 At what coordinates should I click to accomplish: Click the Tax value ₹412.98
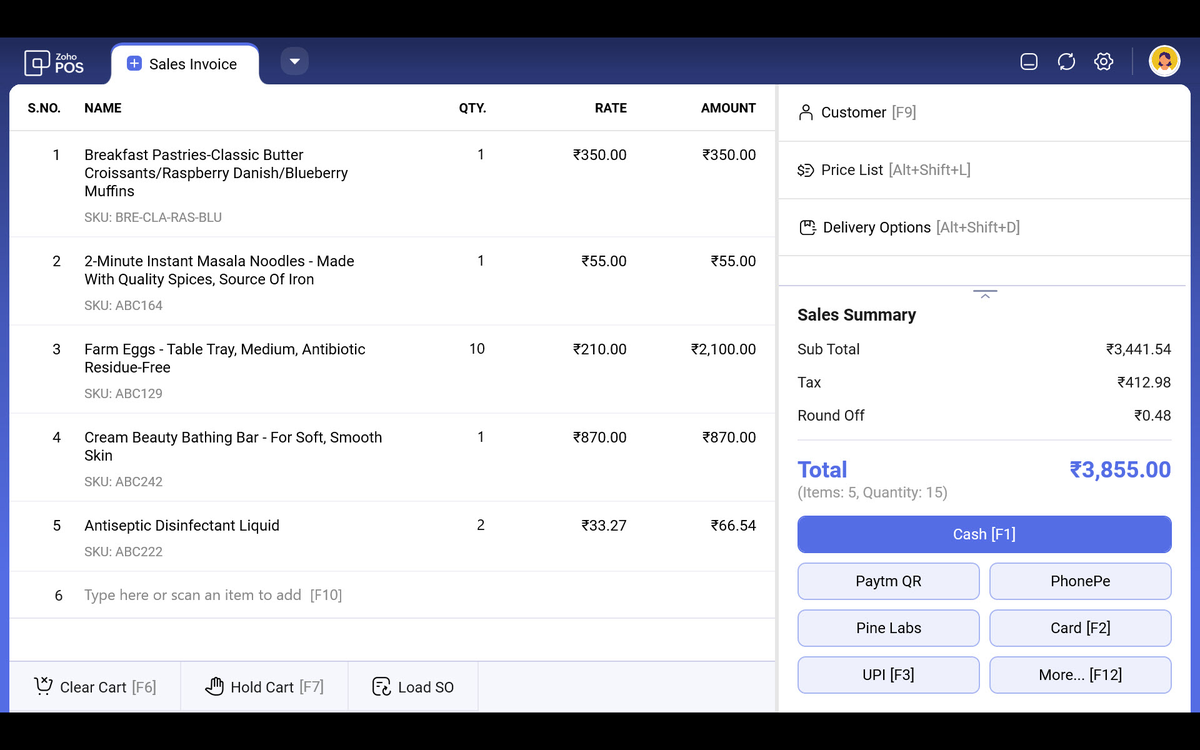coord(1144,382)
